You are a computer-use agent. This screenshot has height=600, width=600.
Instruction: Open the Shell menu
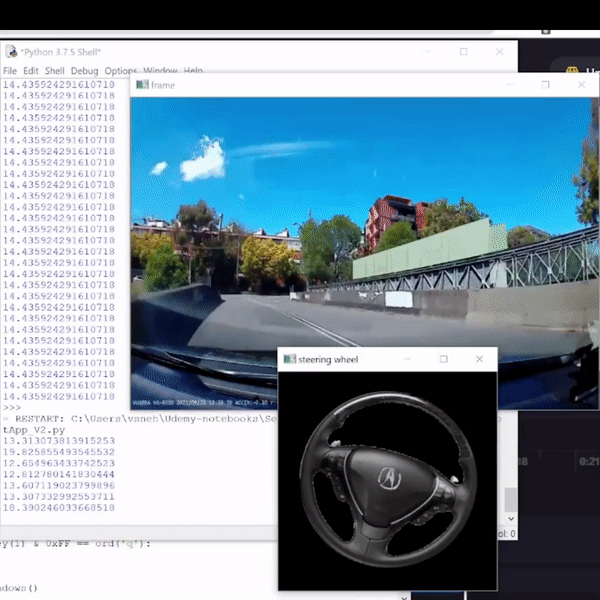55,71
